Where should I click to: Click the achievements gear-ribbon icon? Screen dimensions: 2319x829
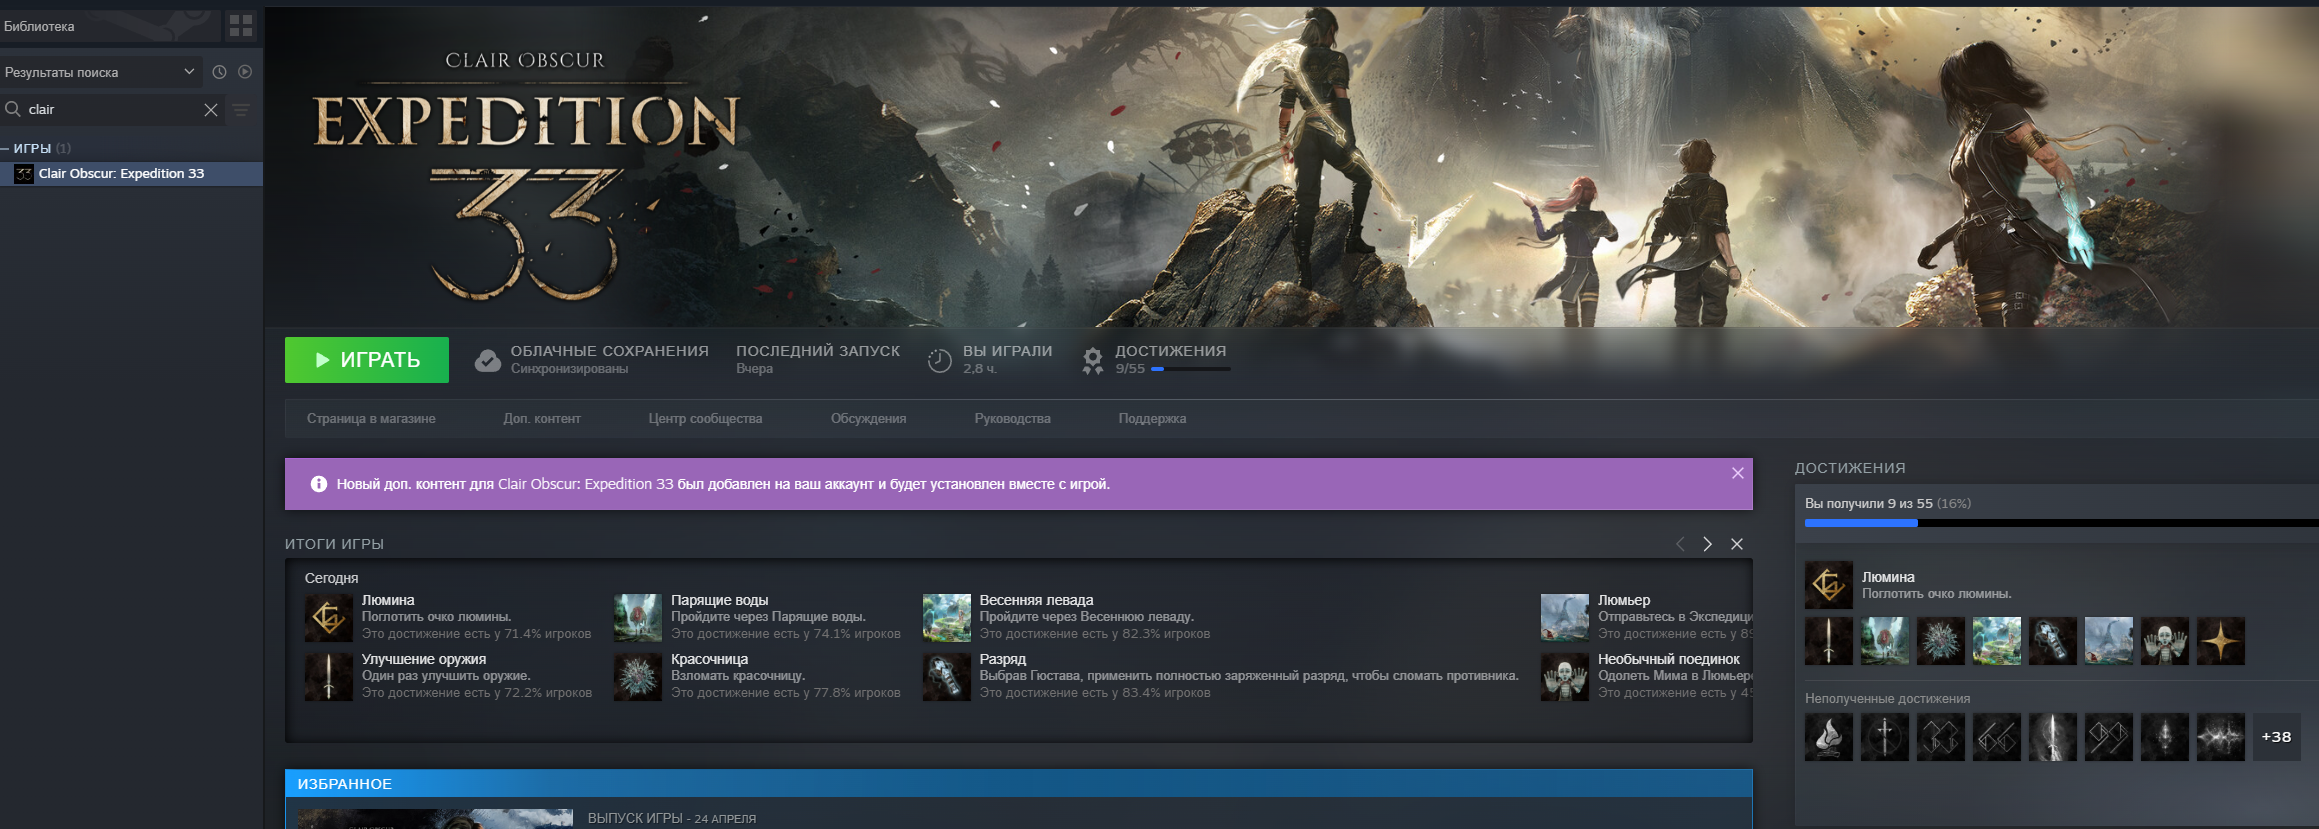1093,360
